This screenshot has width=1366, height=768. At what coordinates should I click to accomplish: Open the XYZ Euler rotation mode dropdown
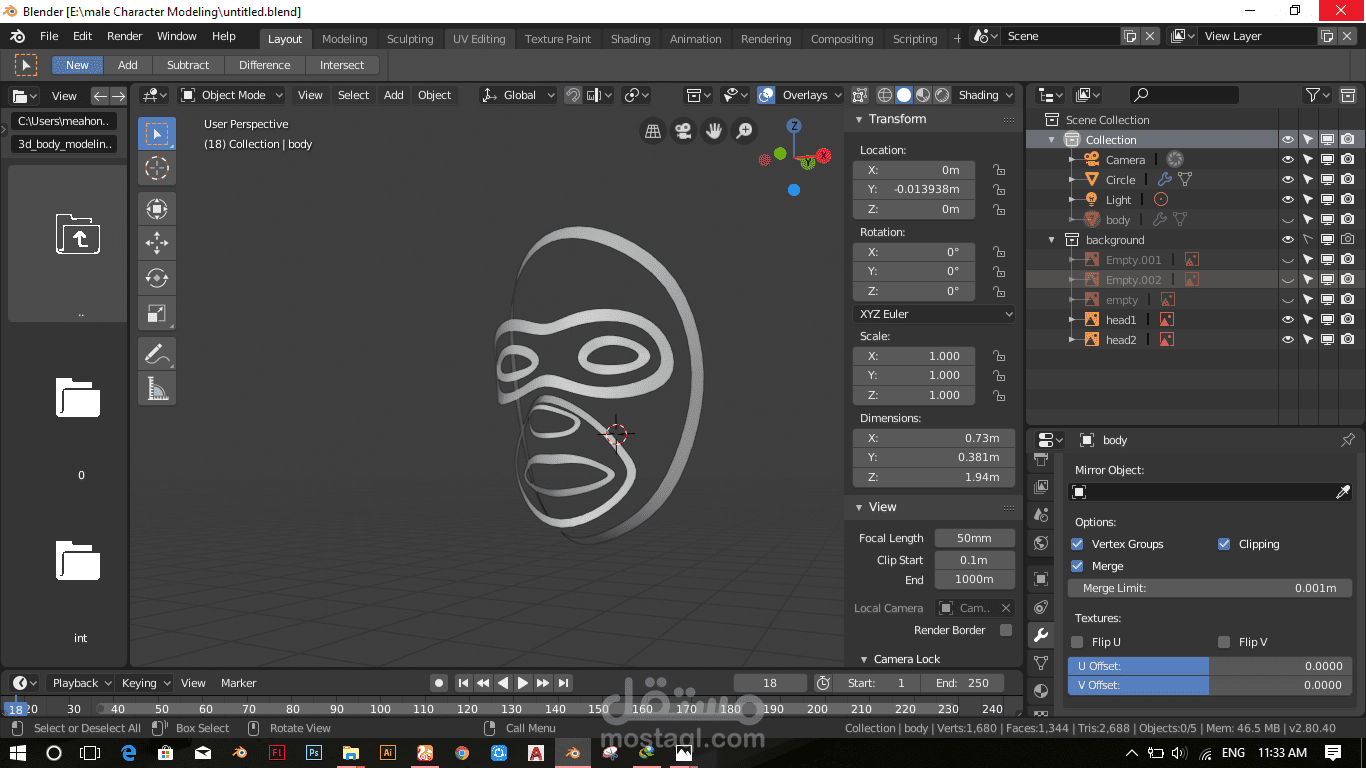(x=934, y=314)
